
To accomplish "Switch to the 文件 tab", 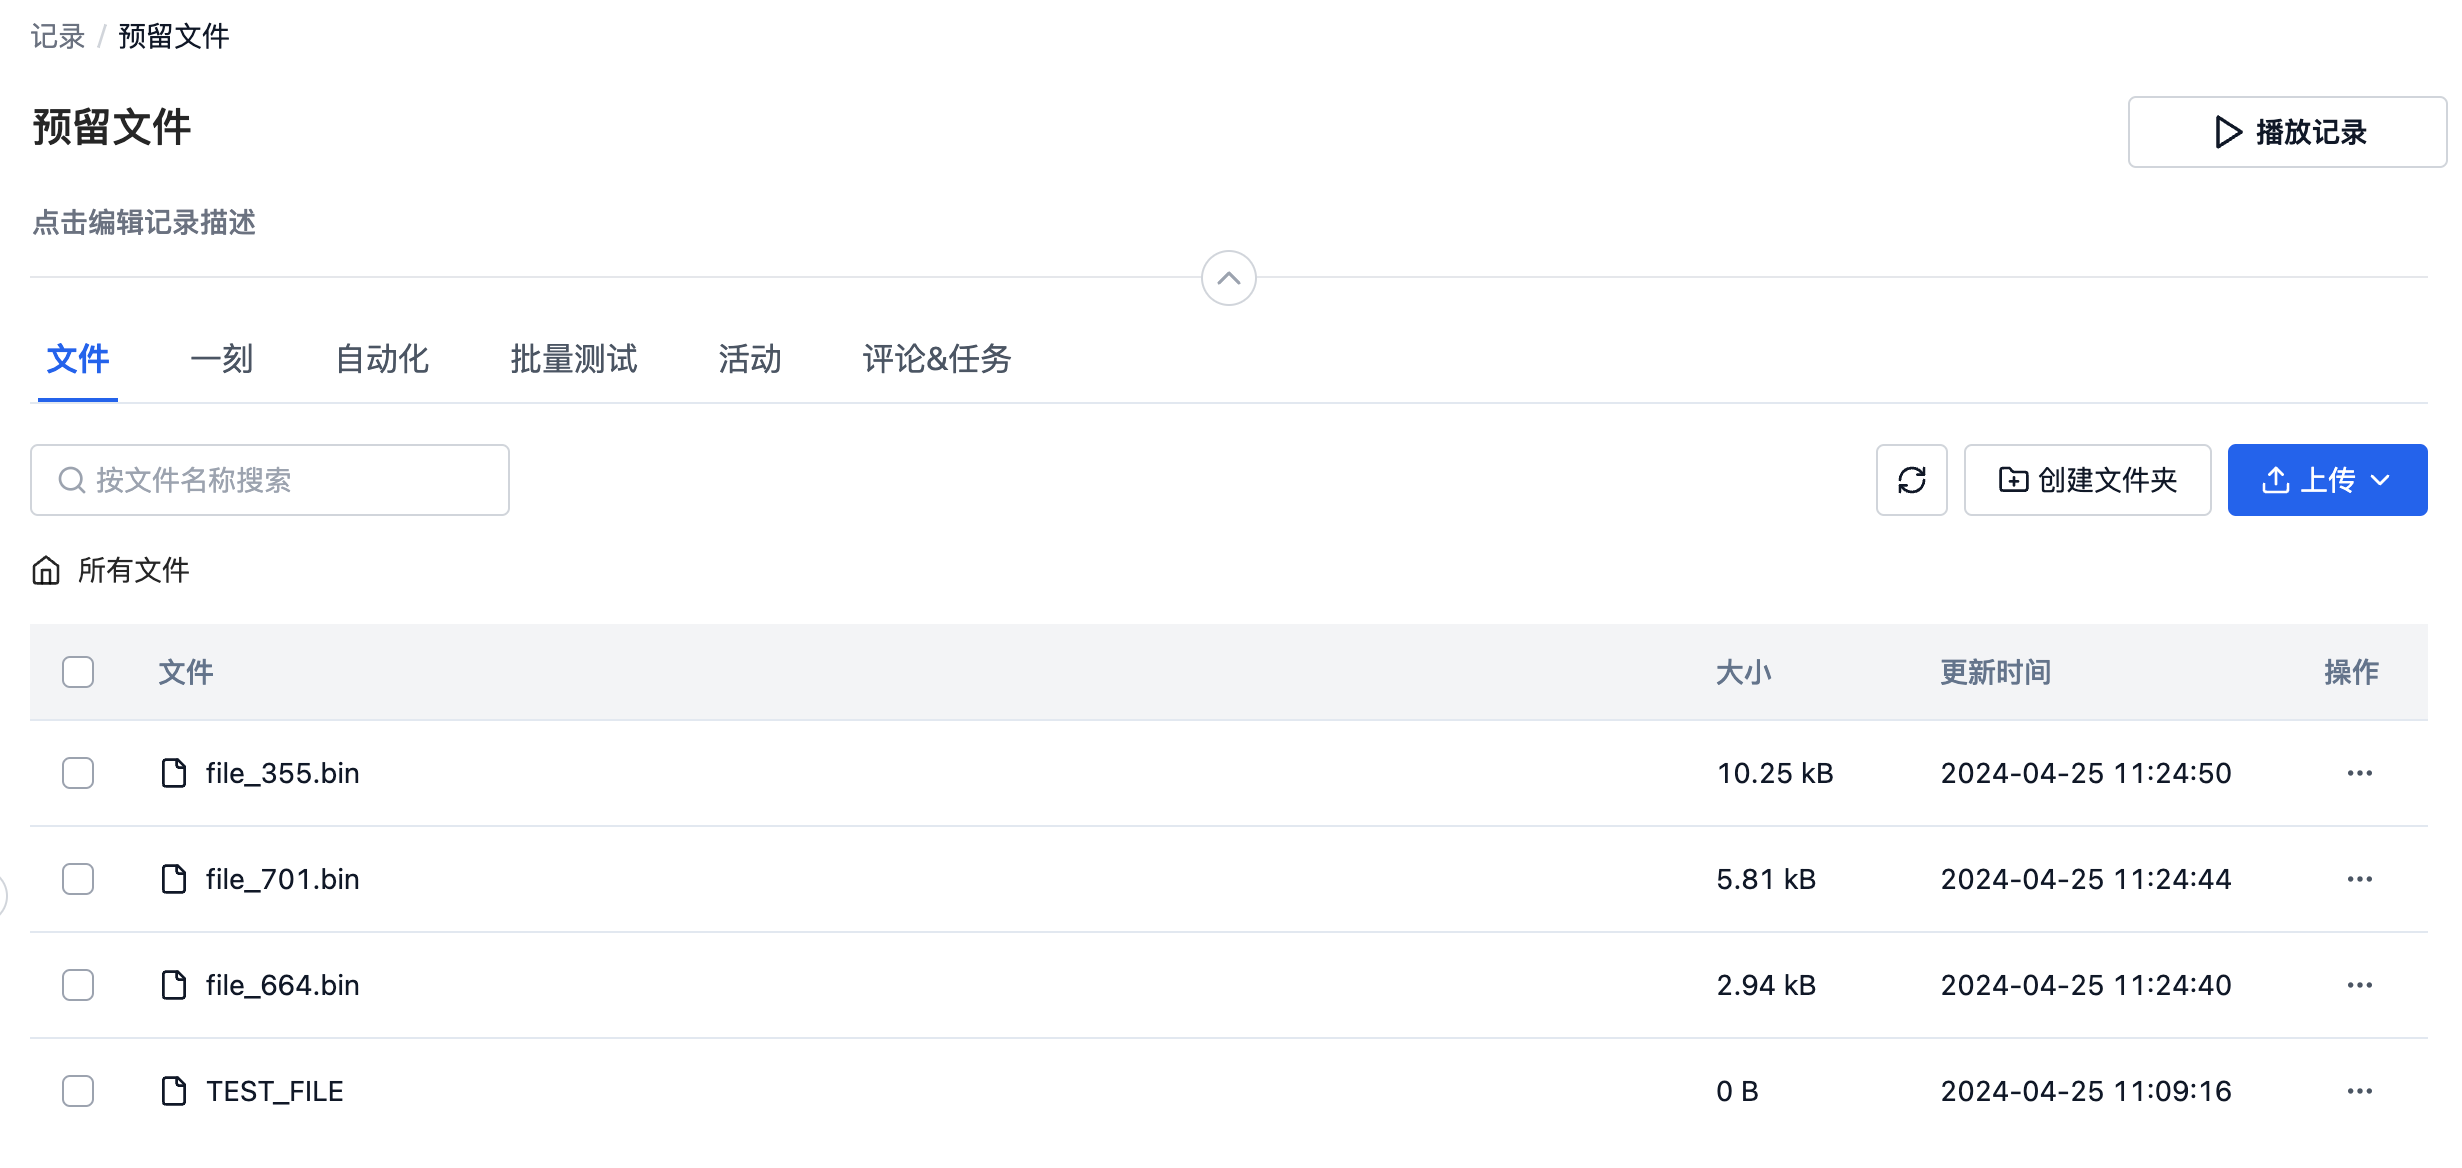I will click(x=78, y=359).
